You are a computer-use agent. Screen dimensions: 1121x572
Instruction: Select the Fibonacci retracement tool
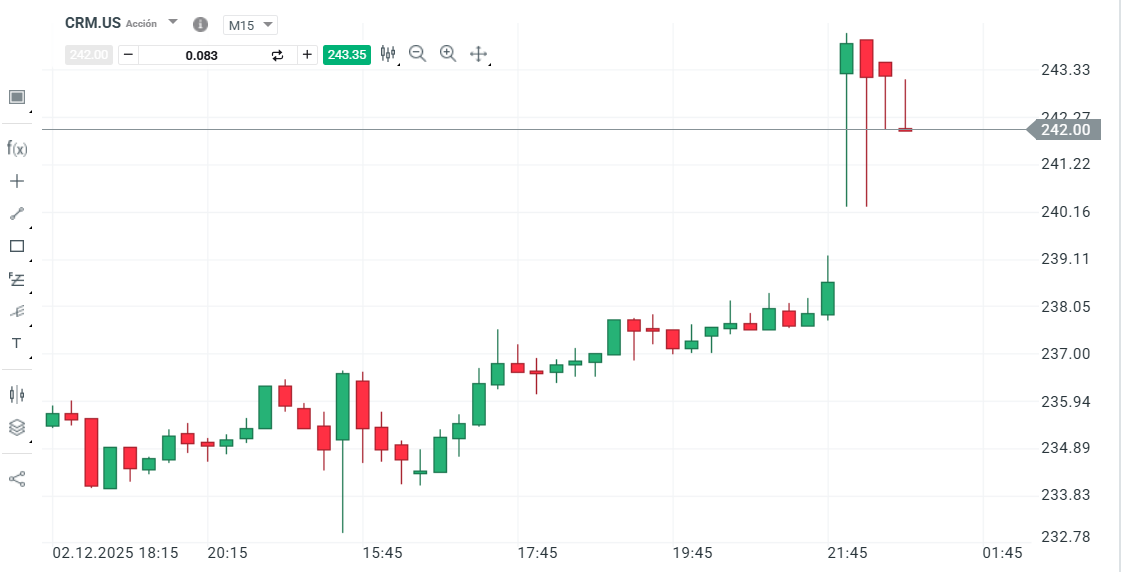click(17, 279)
